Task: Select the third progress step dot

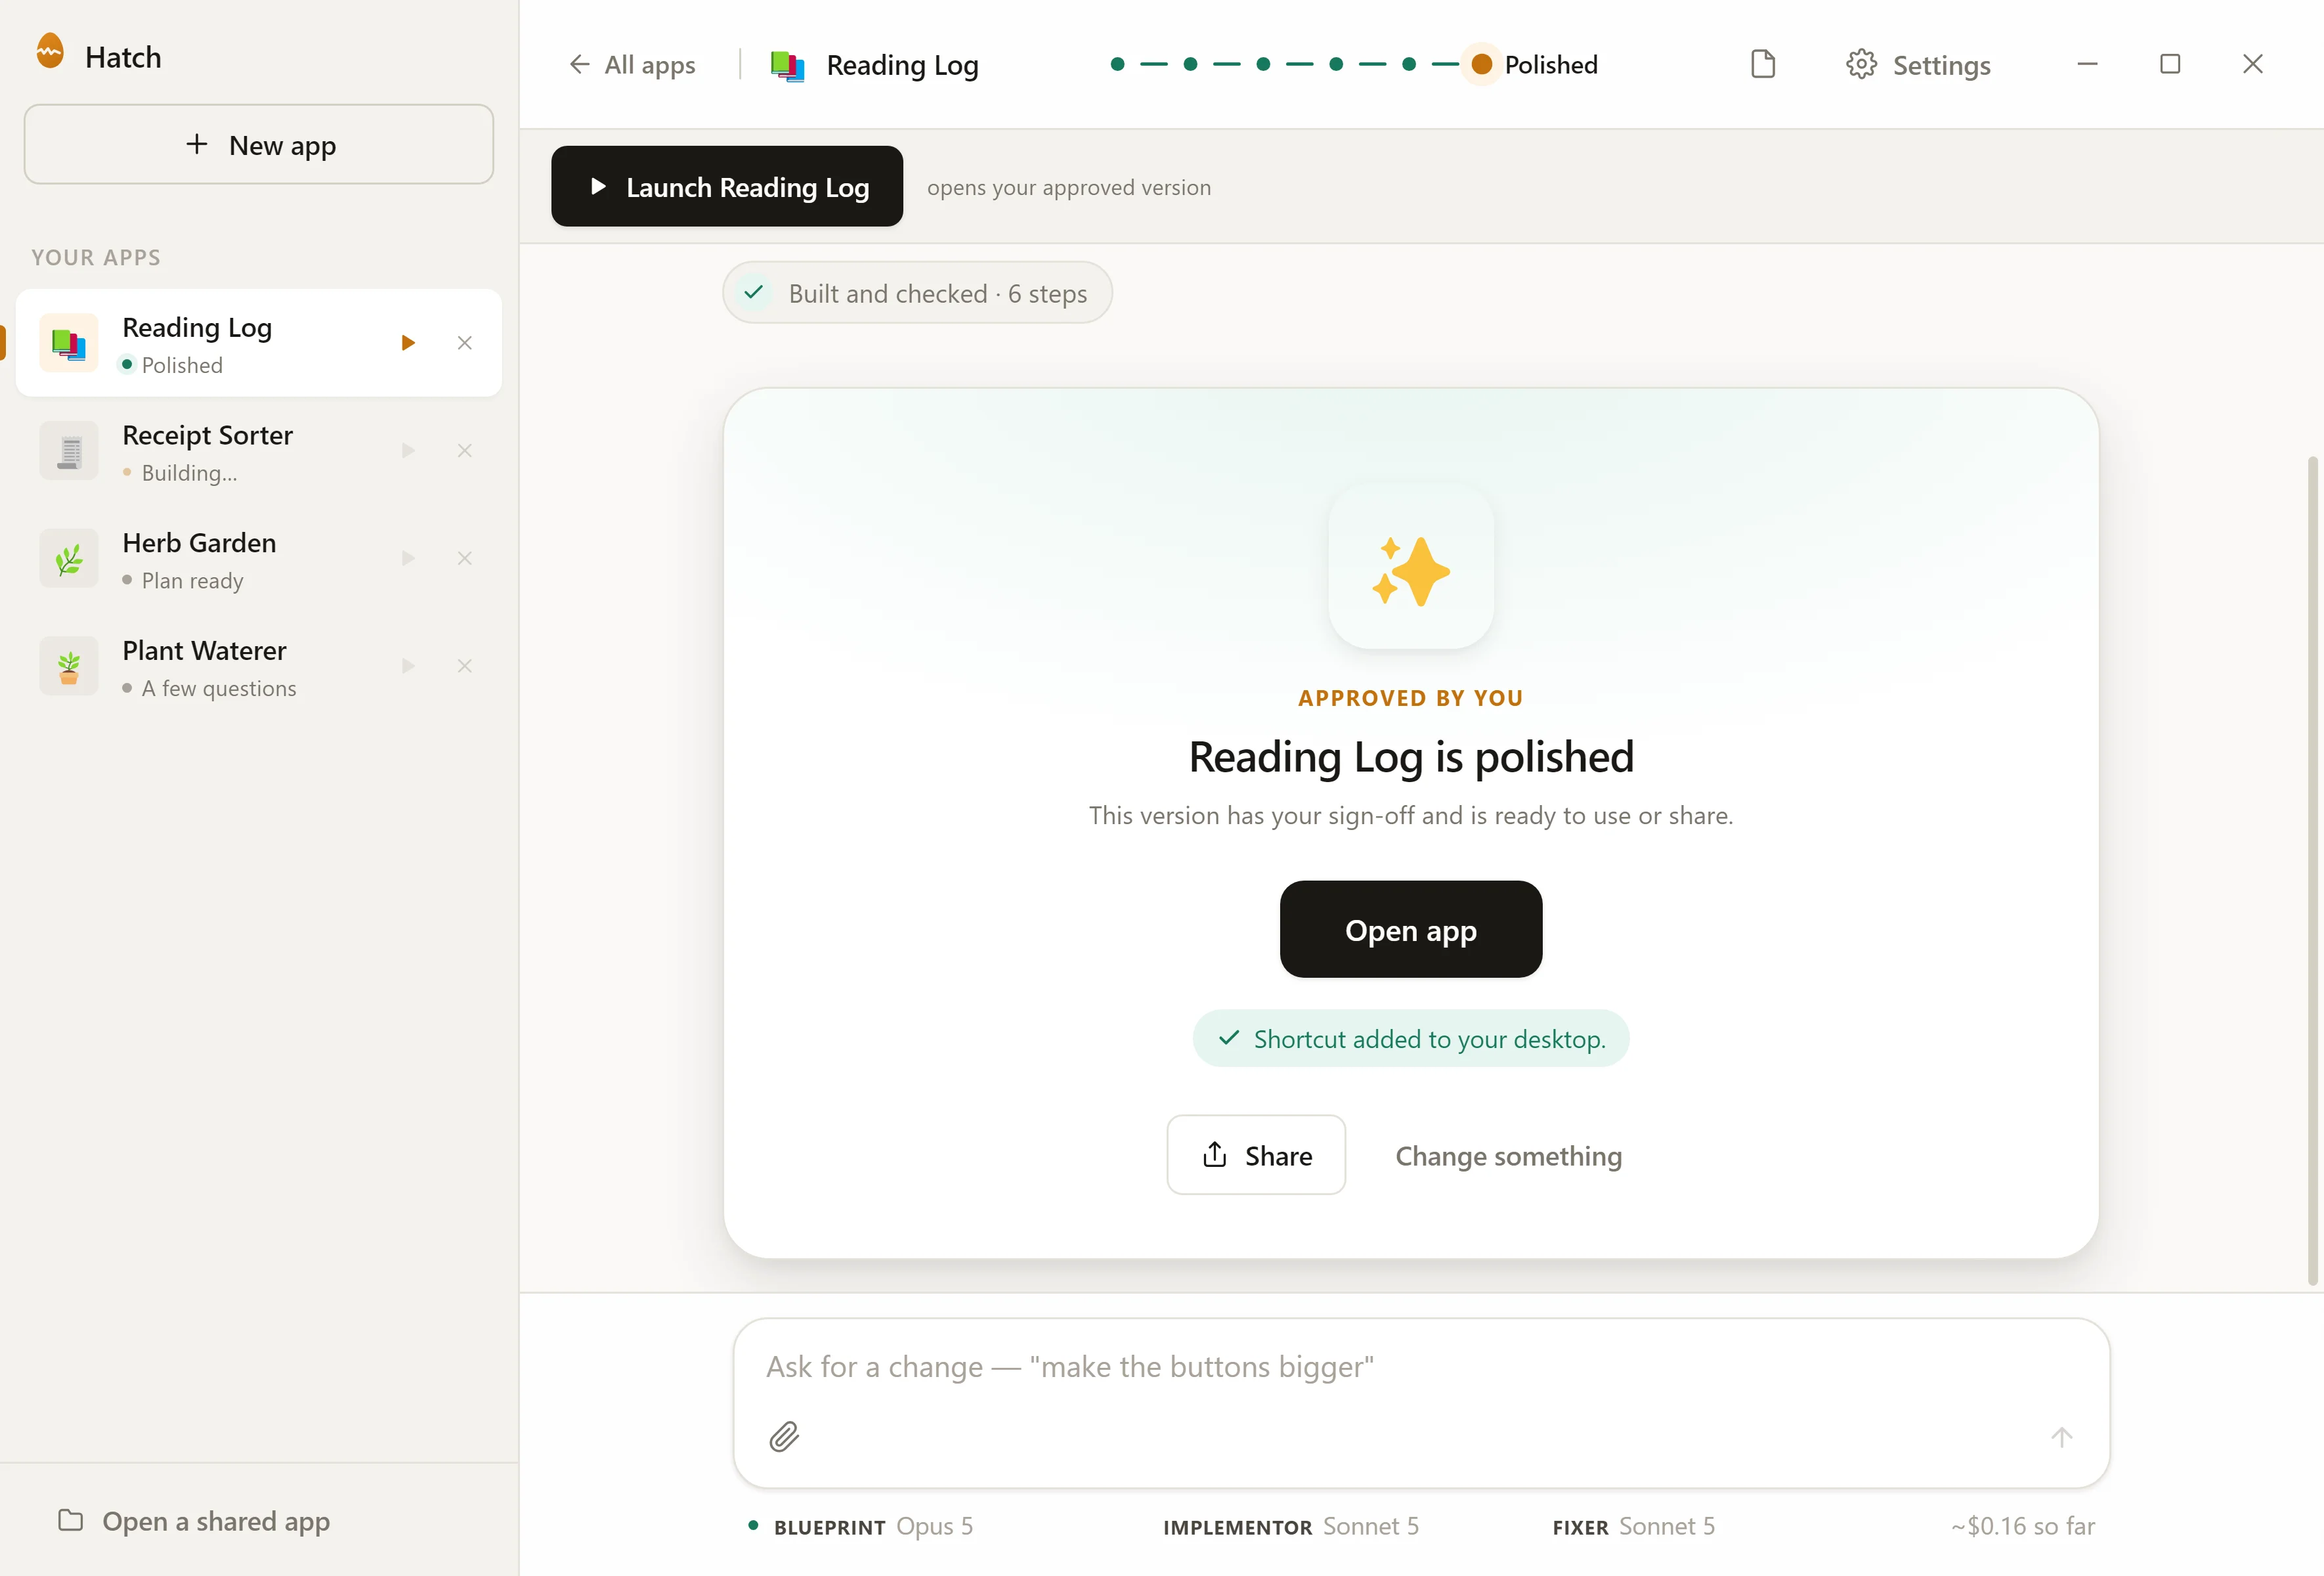Action: pos(1263,64)
